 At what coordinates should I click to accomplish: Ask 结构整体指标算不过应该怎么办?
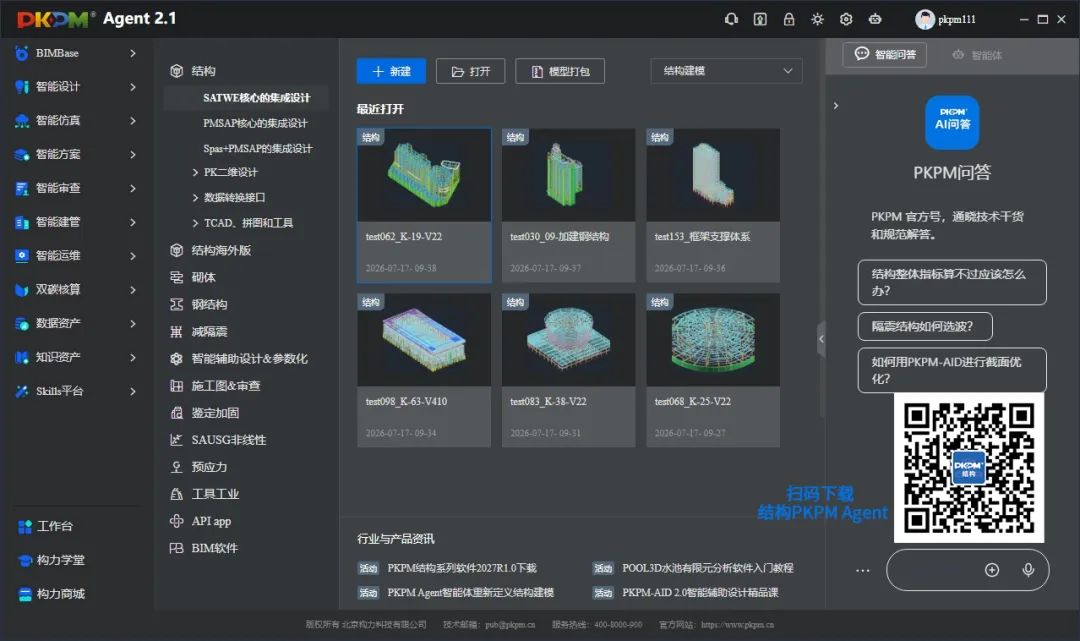[x=952, y=282]
